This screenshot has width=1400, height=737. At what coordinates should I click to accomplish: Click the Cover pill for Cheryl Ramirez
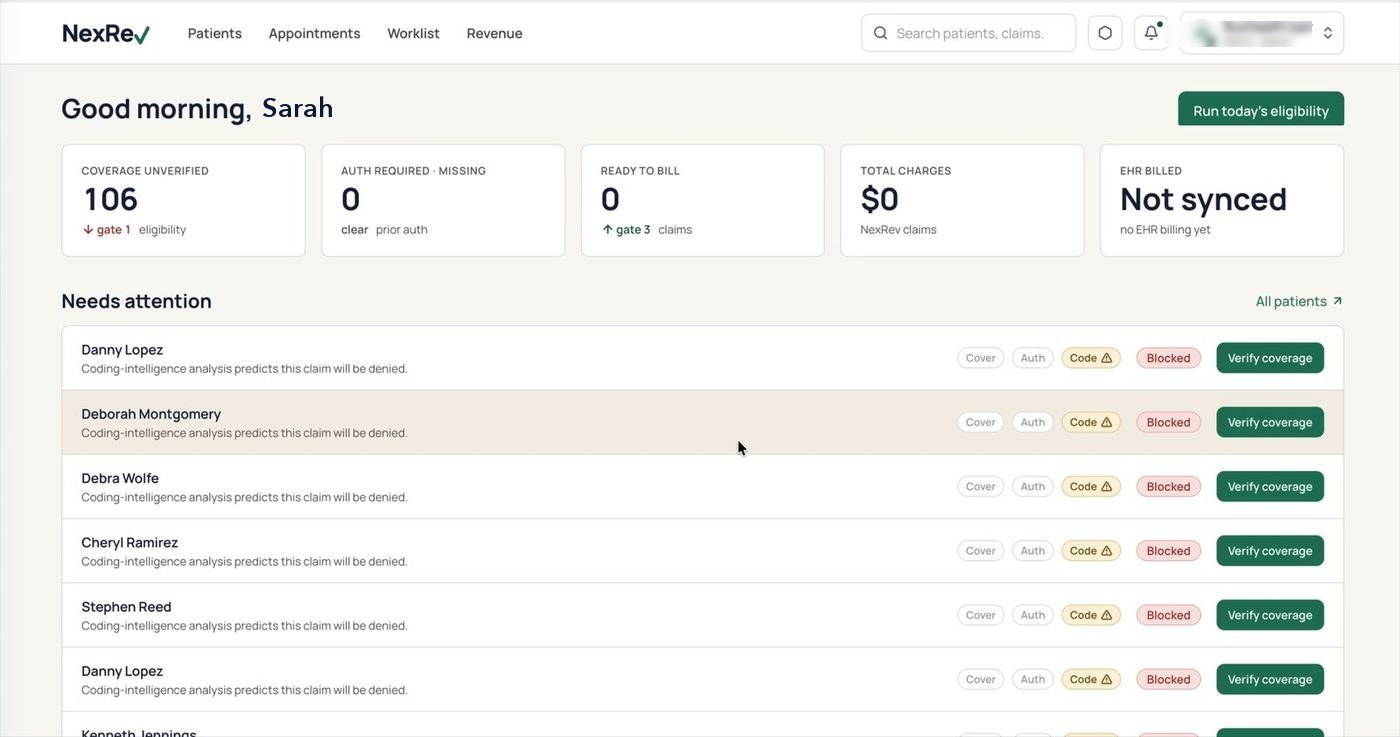(x=980, y=551)
